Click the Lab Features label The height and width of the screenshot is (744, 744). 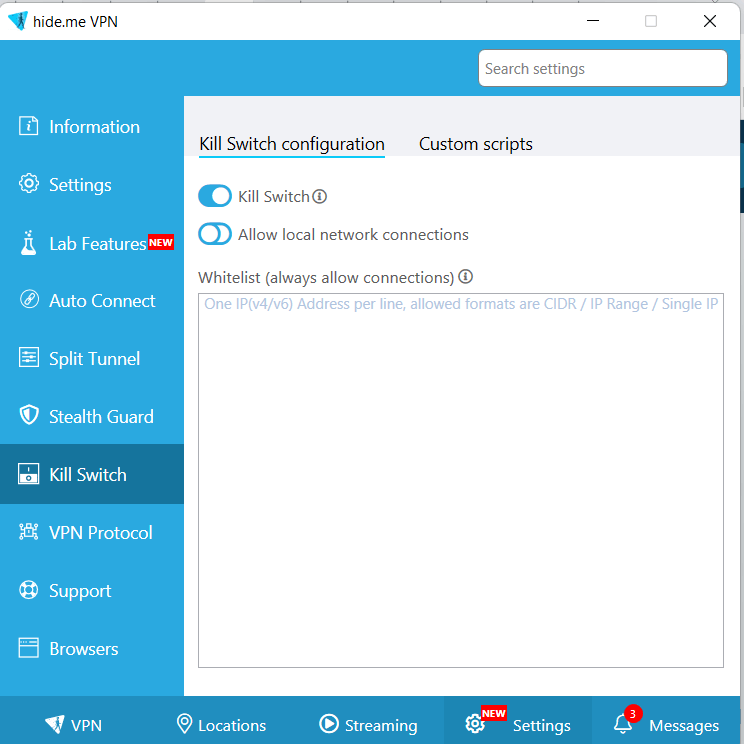(x=98, y=244)
